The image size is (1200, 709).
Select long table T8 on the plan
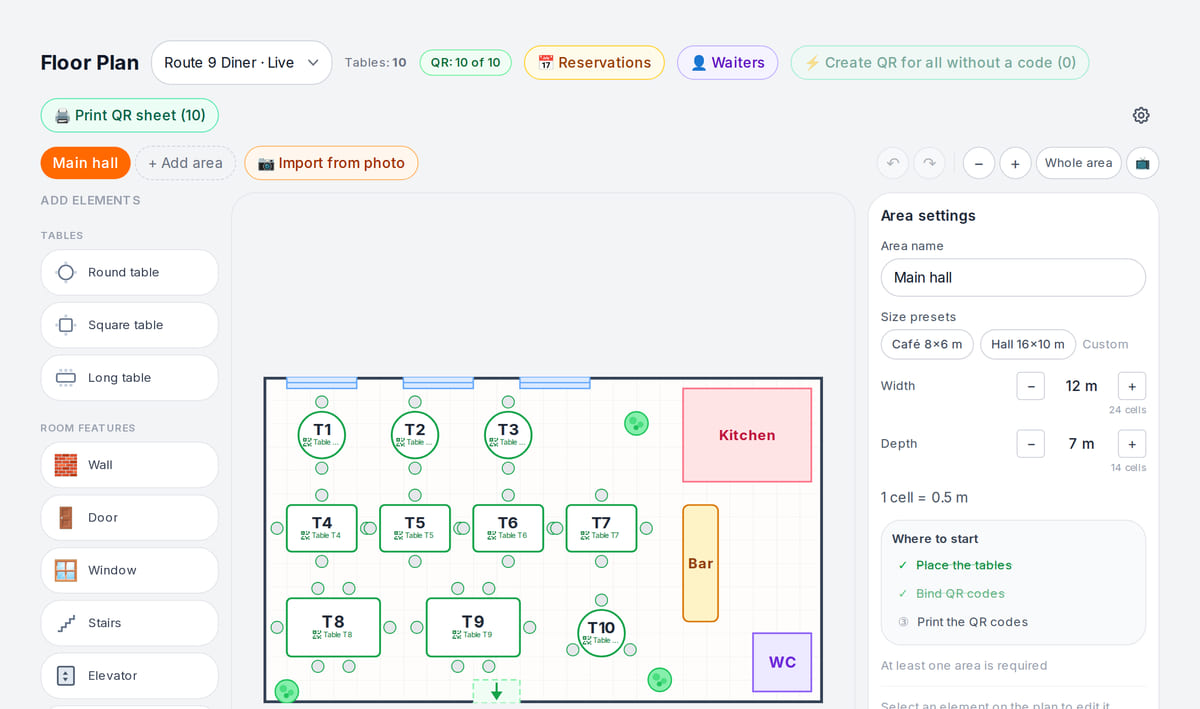pyautogui.click(x=333, y=627)
